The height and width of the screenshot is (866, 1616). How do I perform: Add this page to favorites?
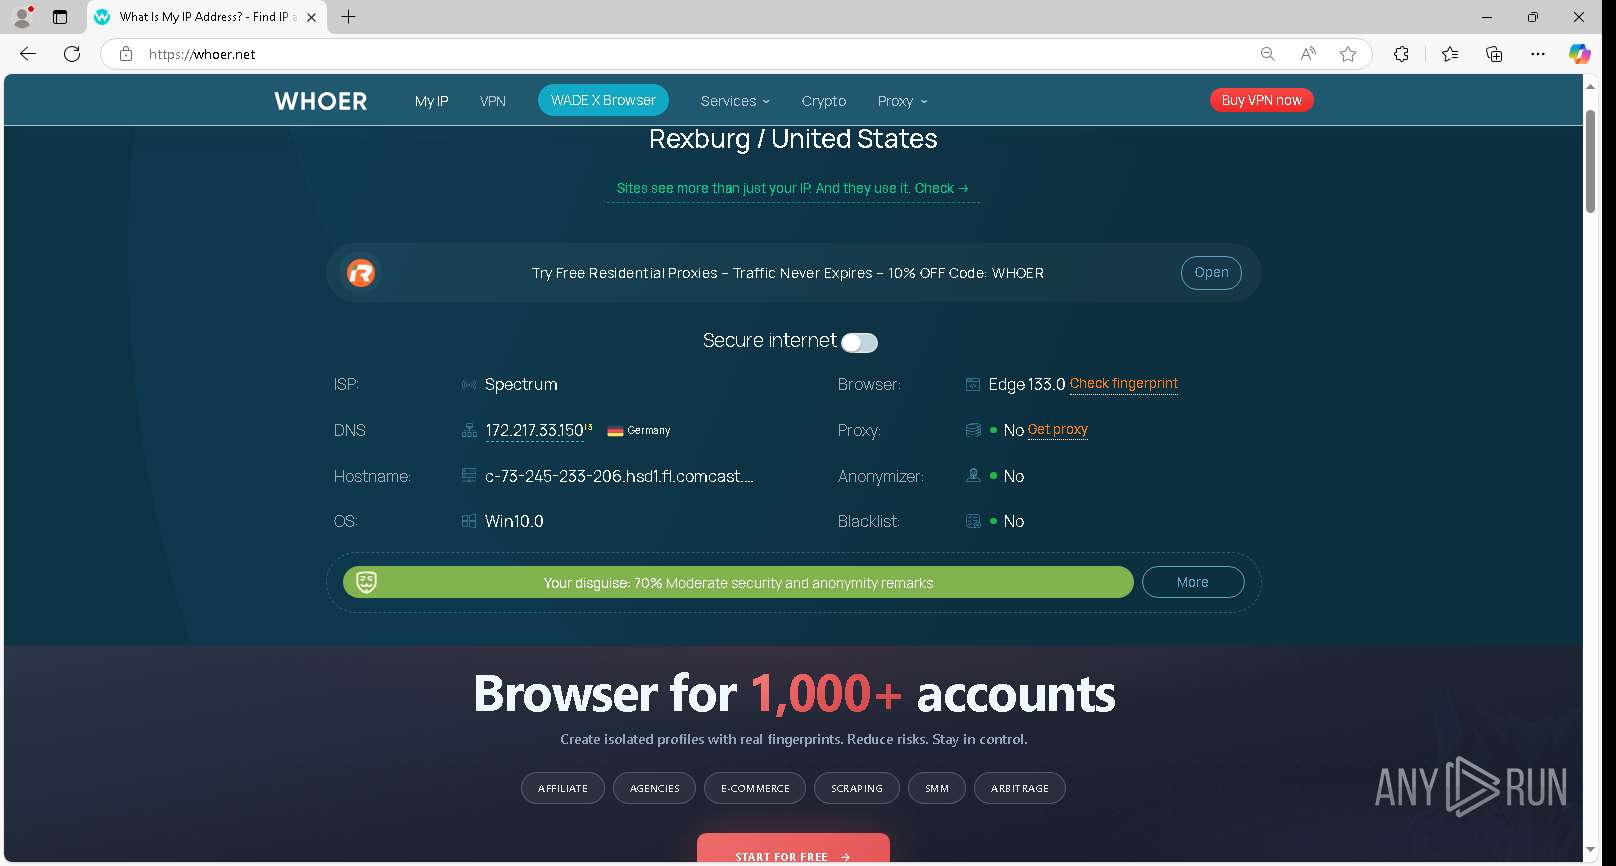coord(1348,54)
